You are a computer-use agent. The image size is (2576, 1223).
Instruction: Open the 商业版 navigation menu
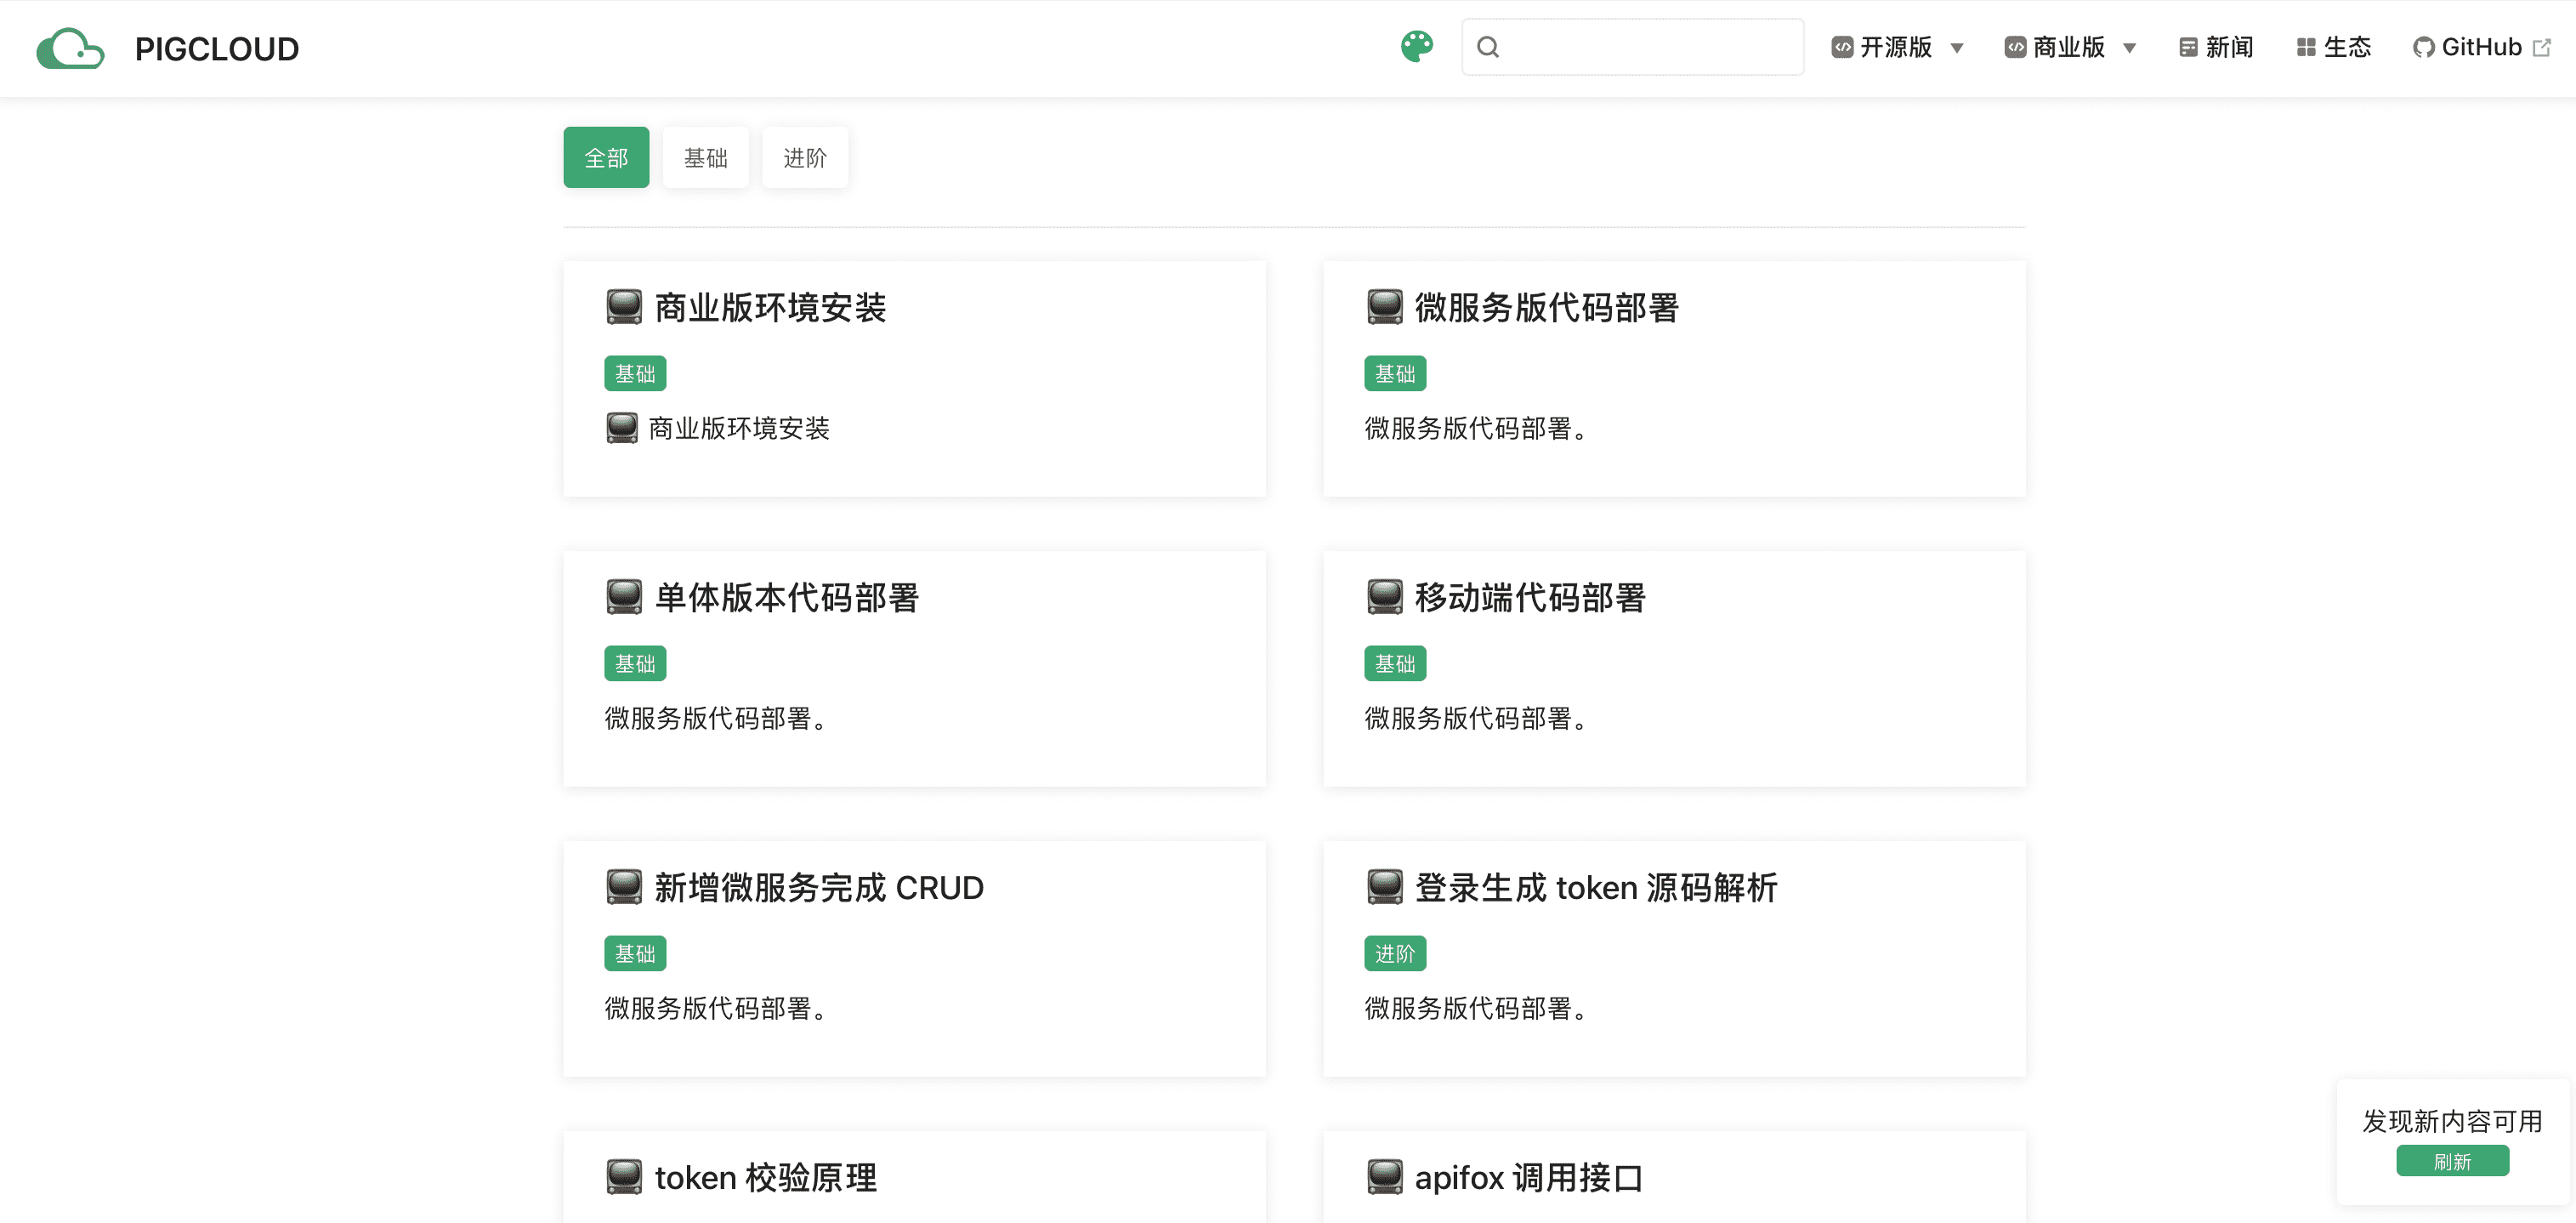tap(2070, 47)
